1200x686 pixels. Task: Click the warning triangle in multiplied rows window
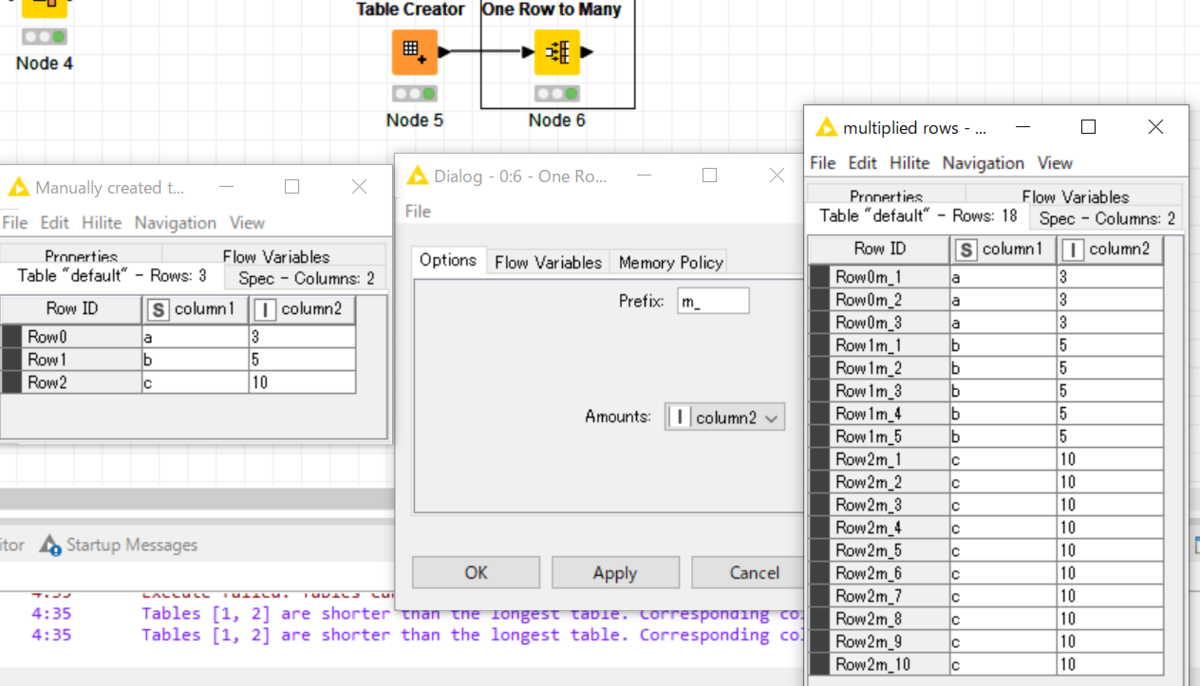point(826,127)
